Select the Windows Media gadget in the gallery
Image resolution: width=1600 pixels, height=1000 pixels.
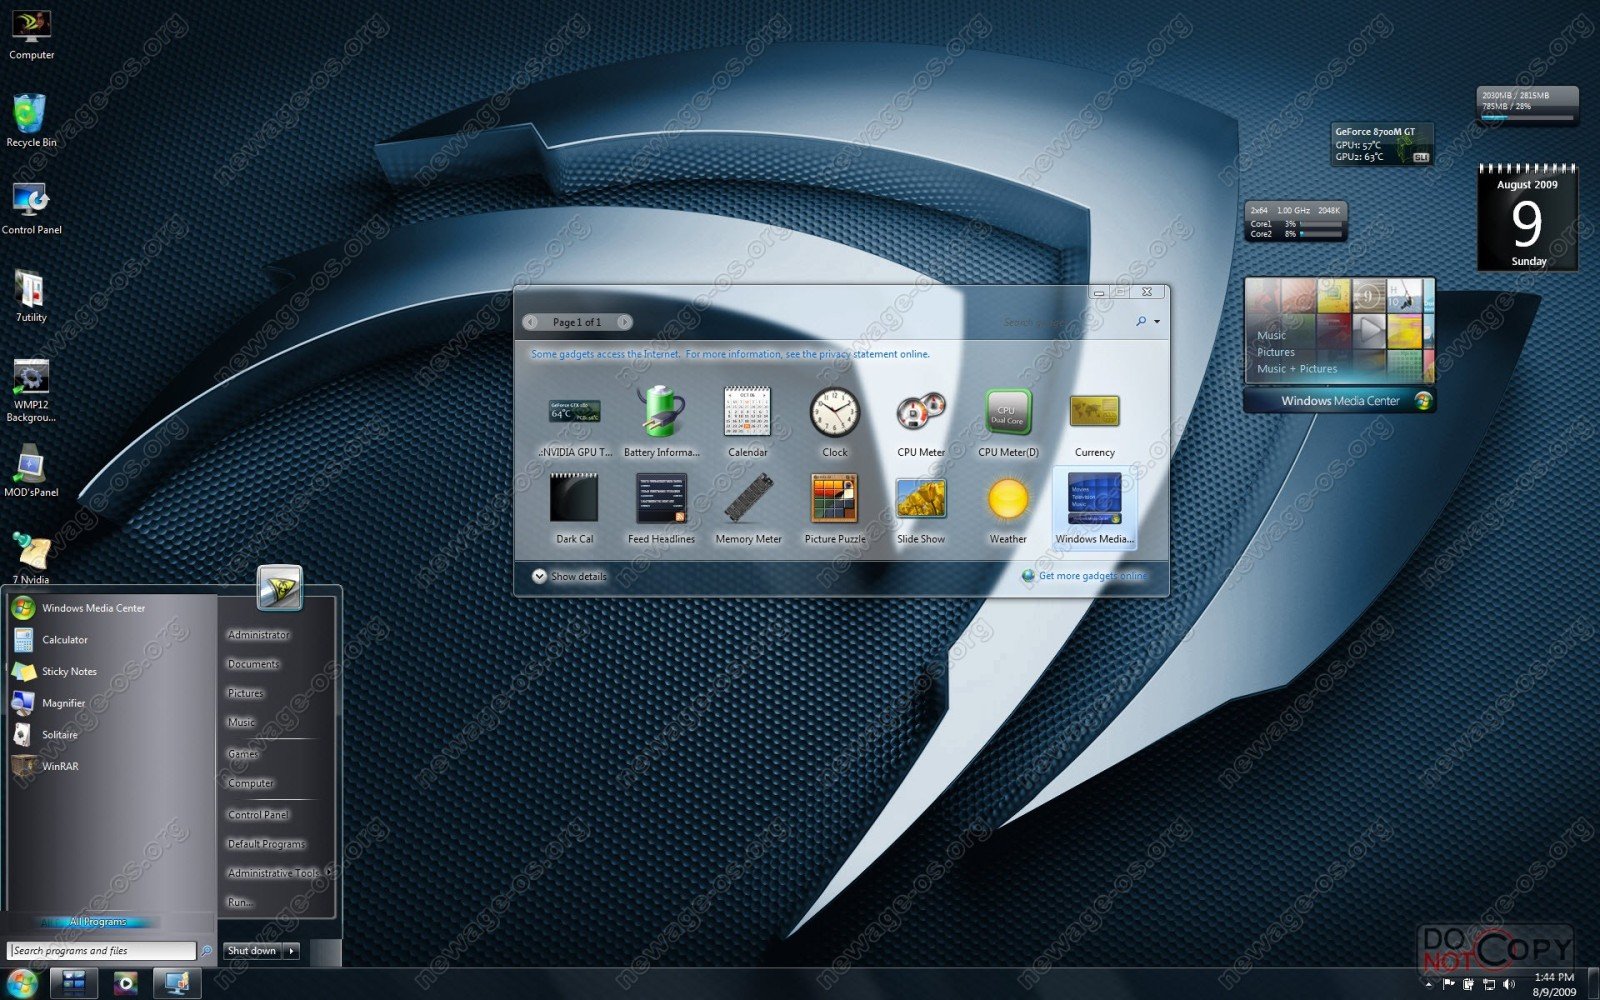point(1095,508)
